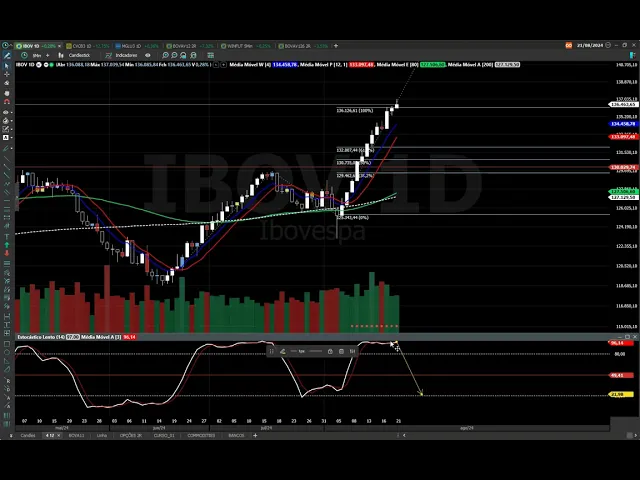
Task: Switch to BOVAV12 2R chart tab
Action: [x=188, y=46]
